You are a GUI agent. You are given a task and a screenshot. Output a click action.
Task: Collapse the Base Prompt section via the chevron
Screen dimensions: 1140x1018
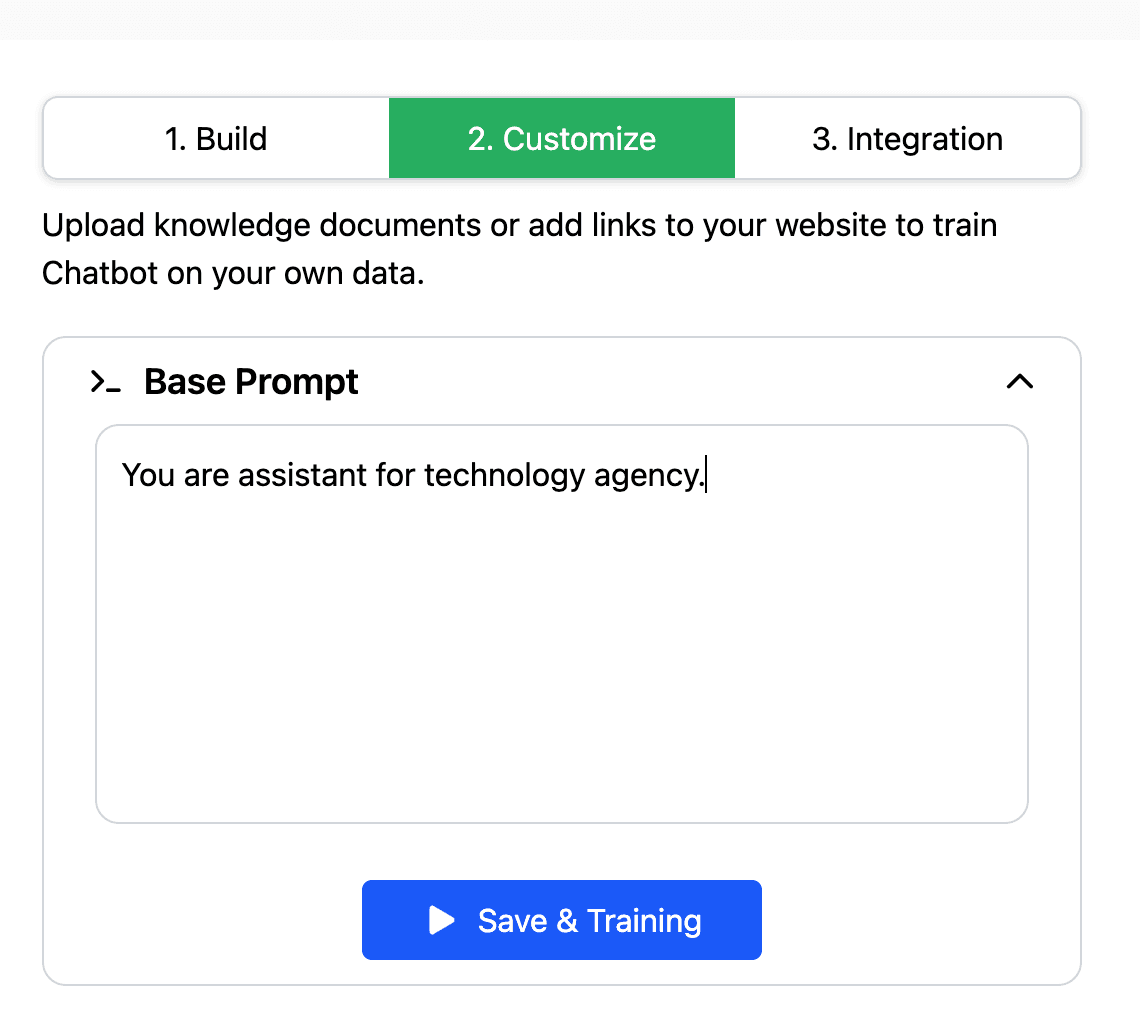[1019, 381]
